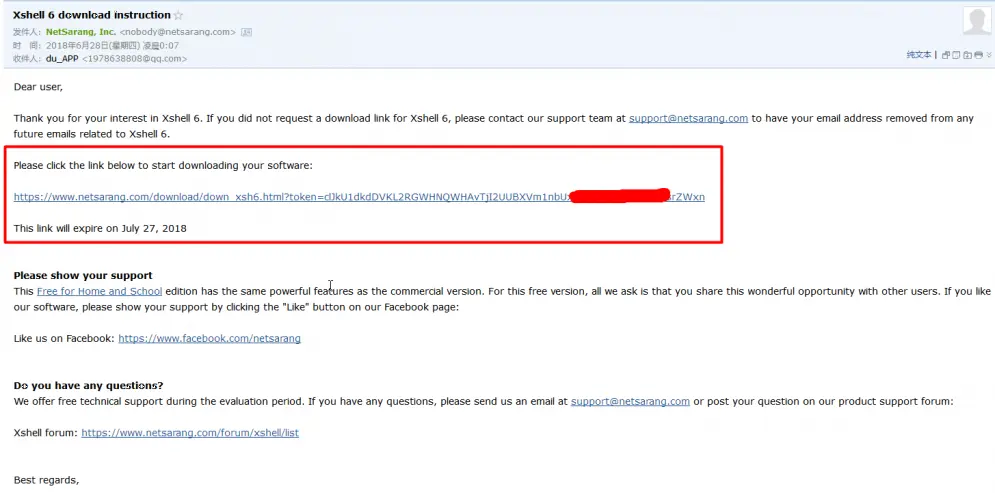995x493 pixels.
Task: Open the Xshell 6 download token link
Action: 359,197
